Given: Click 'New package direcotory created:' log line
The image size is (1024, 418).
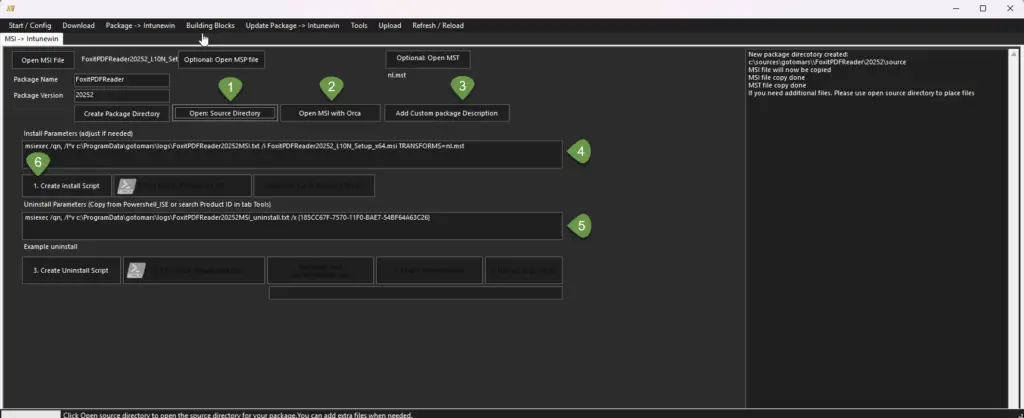Looking at the screenshot, I should point(798,54).
